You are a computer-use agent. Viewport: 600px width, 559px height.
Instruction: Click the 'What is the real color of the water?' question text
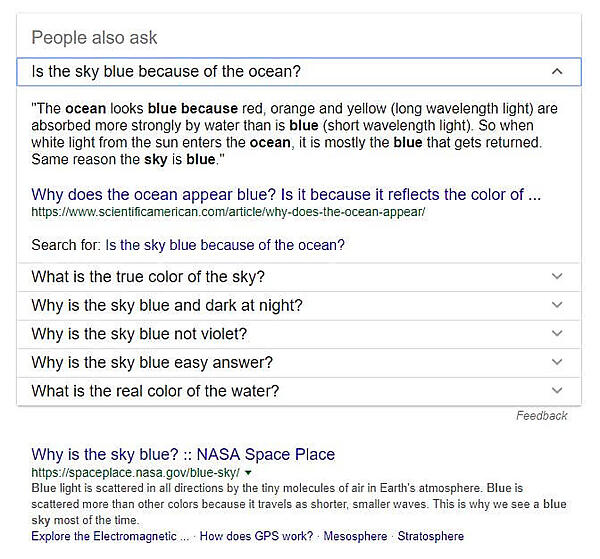[x=155, y=391]
